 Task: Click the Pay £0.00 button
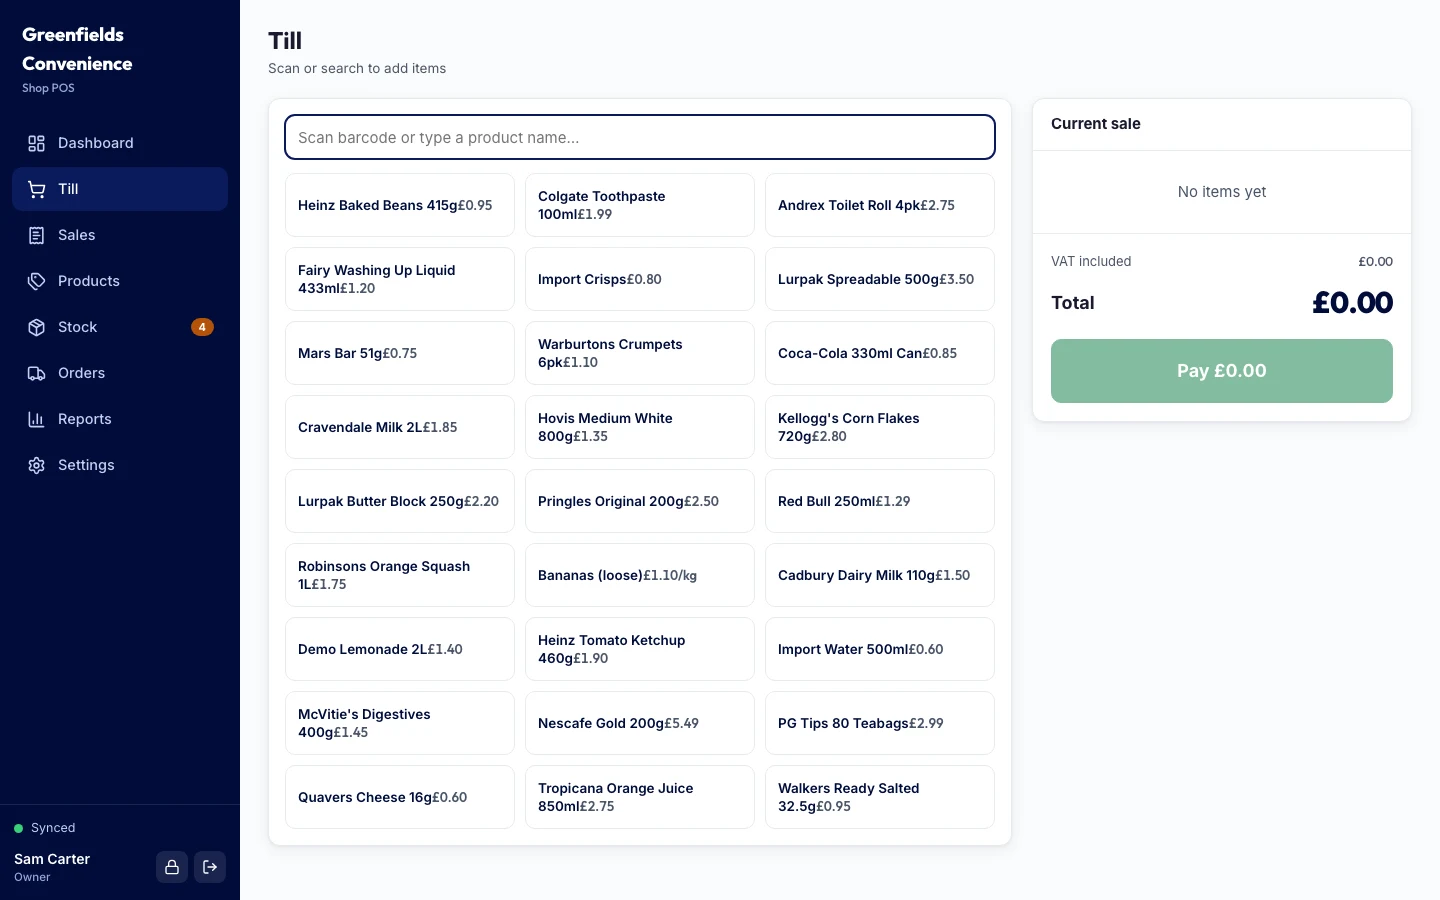(1222, 371)
